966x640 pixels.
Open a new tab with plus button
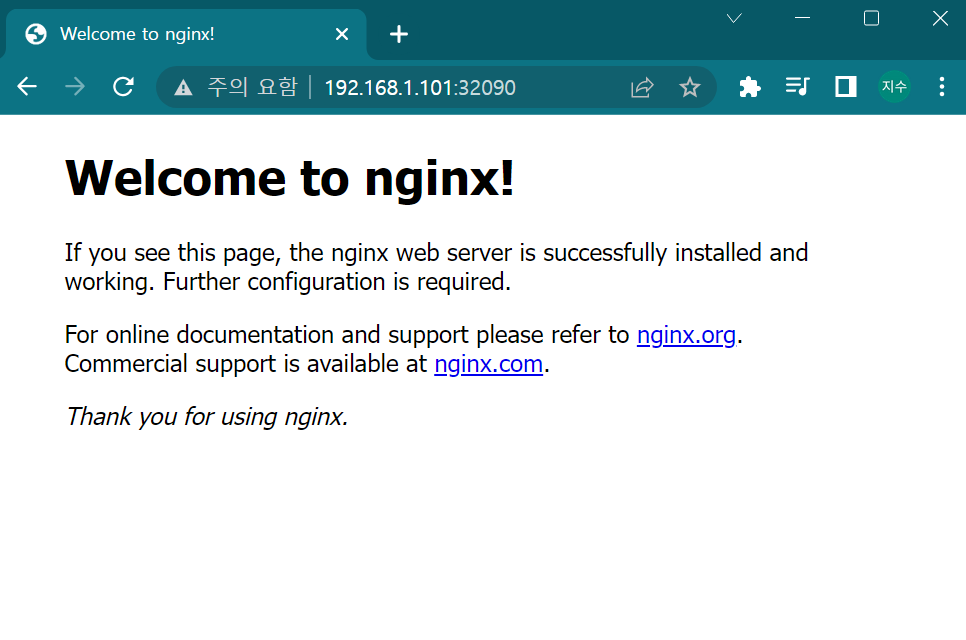tap(399, 34)
